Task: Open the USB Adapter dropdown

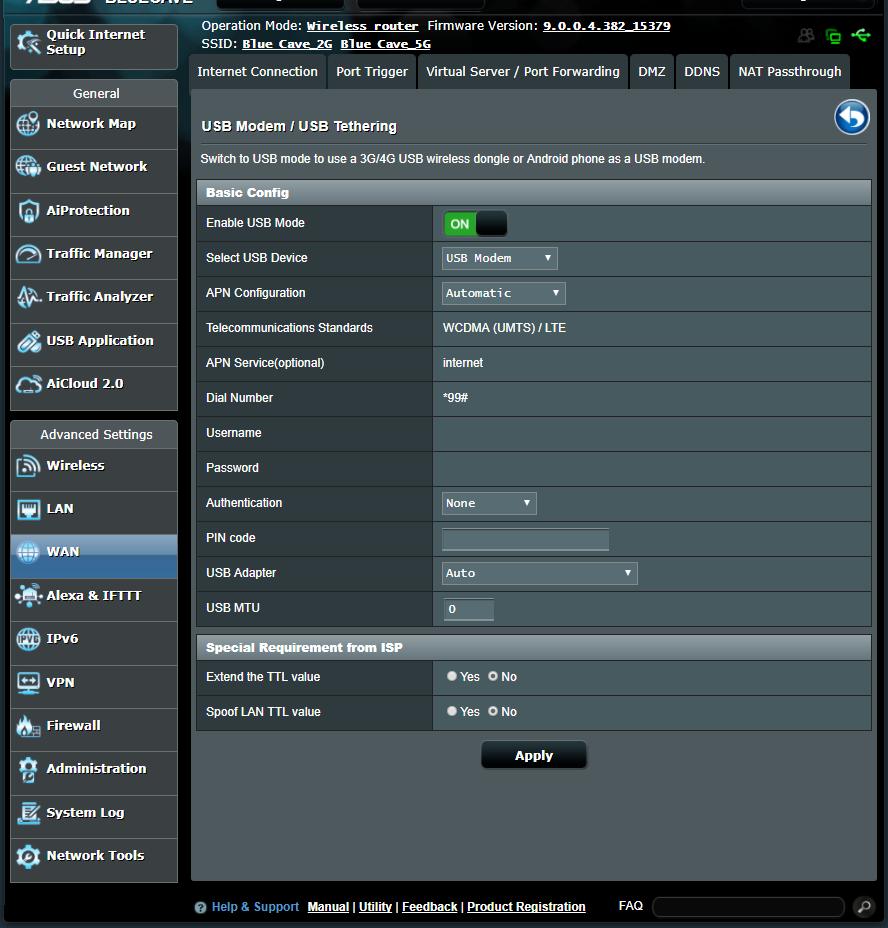Action: pos(539,573)
